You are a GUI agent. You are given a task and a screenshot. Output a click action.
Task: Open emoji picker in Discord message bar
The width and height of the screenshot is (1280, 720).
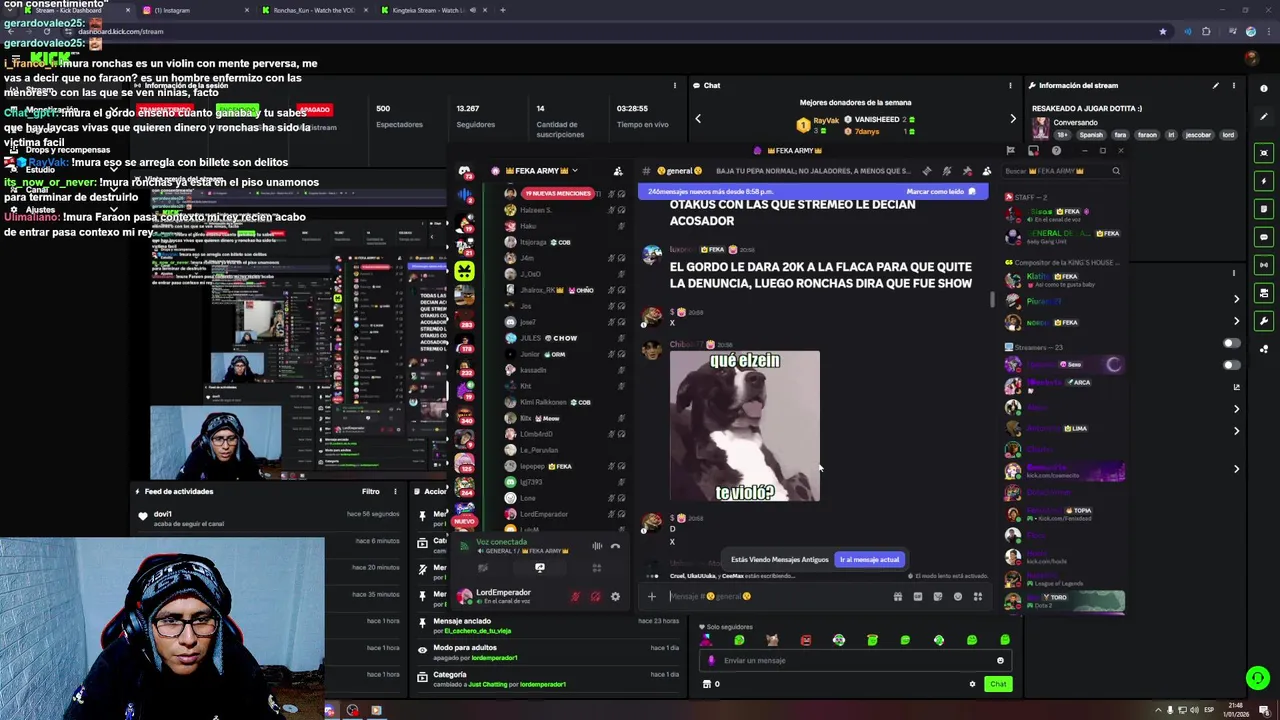coord(957,597)
